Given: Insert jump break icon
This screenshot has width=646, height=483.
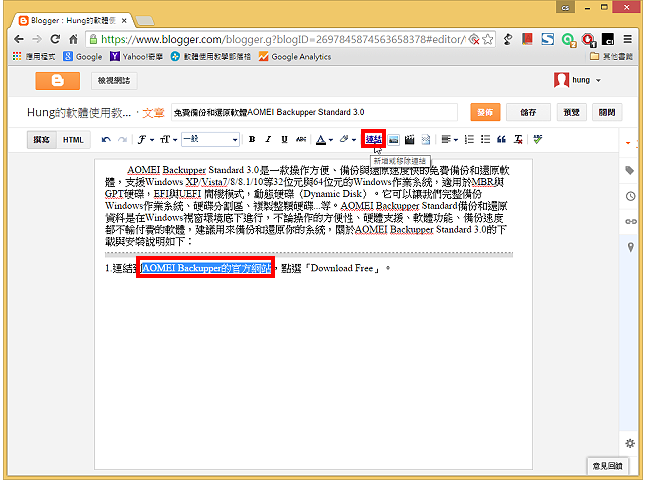Looking at the screenshot, I should point(426,140).
